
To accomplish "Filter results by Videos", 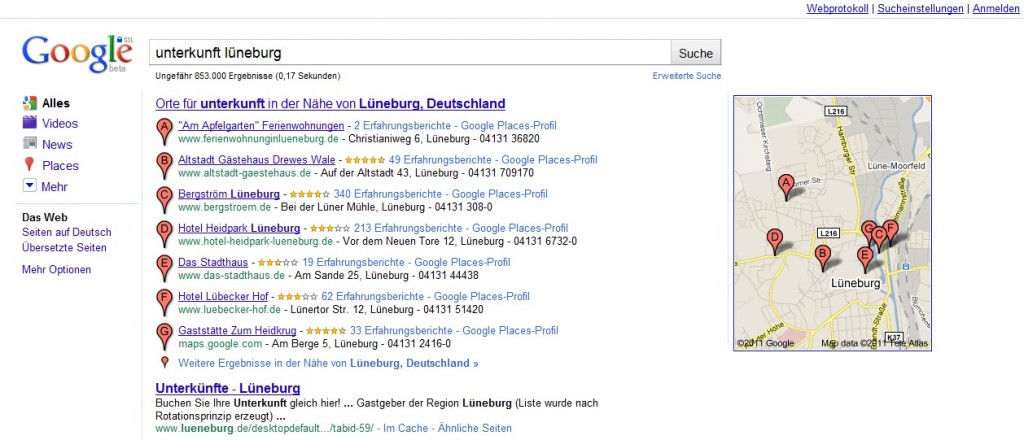I will pos(60,123).
